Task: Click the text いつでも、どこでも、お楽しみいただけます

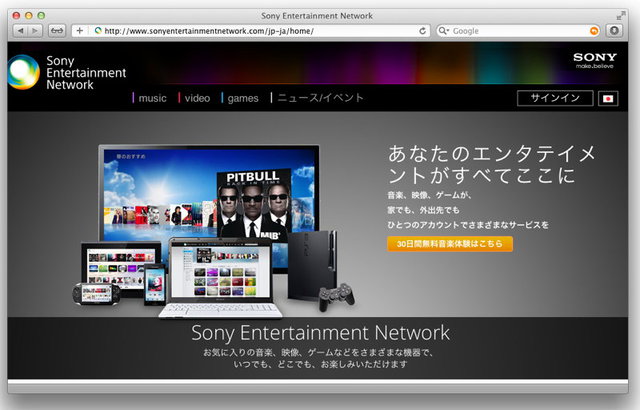Action: coord(320,364)
